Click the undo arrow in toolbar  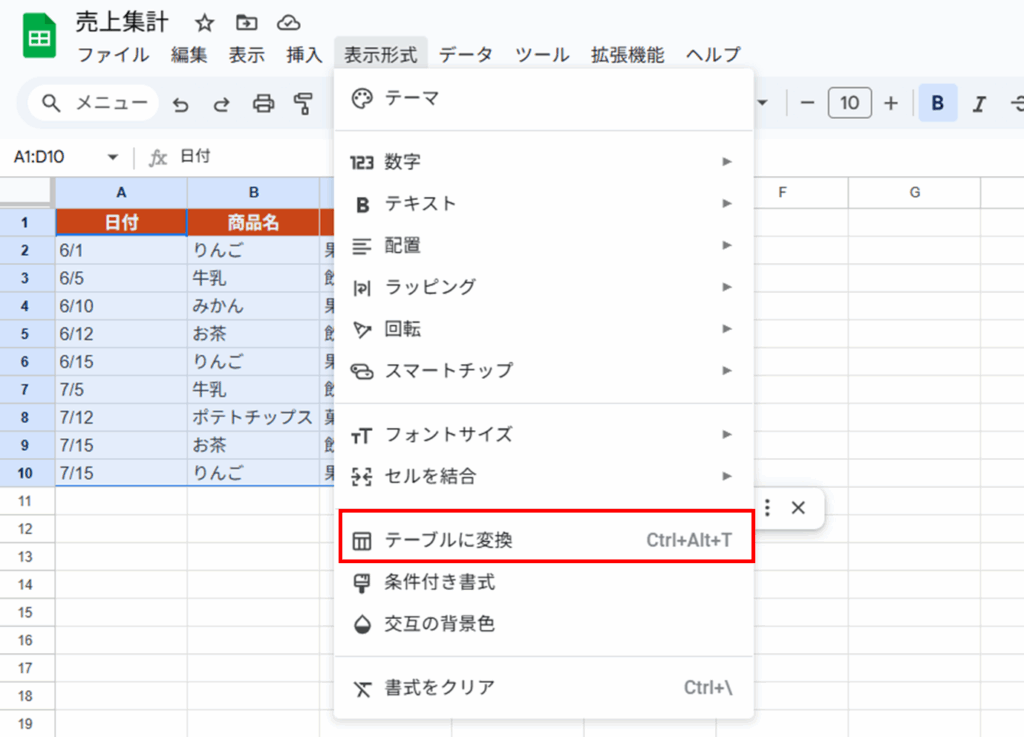[x=181, y=103]
